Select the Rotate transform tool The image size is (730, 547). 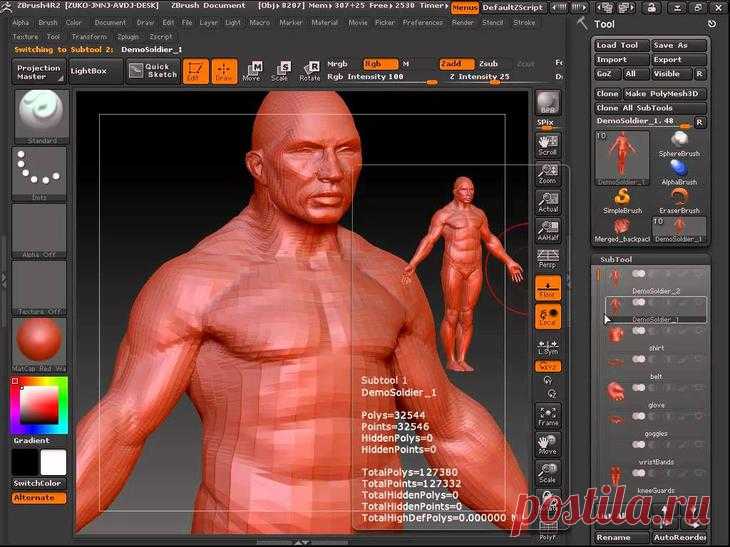pyautogui.click(x=310, y=71)
